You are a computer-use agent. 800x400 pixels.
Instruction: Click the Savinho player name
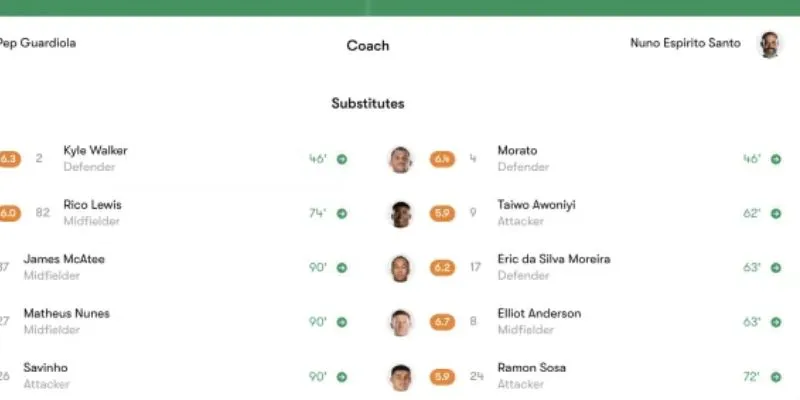point(45,368)
